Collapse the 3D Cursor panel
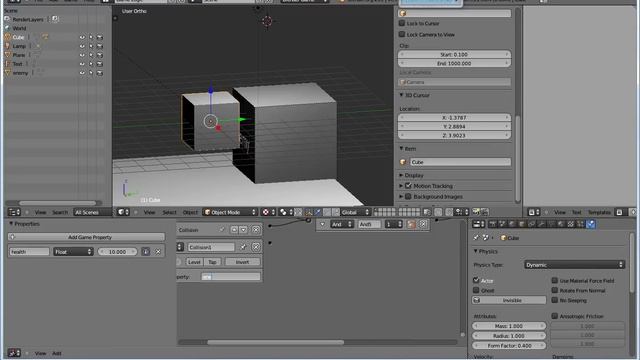 click(401, 95)
